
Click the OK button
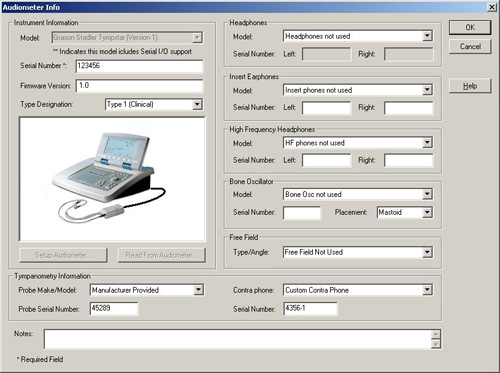click(x=470, y=27)
